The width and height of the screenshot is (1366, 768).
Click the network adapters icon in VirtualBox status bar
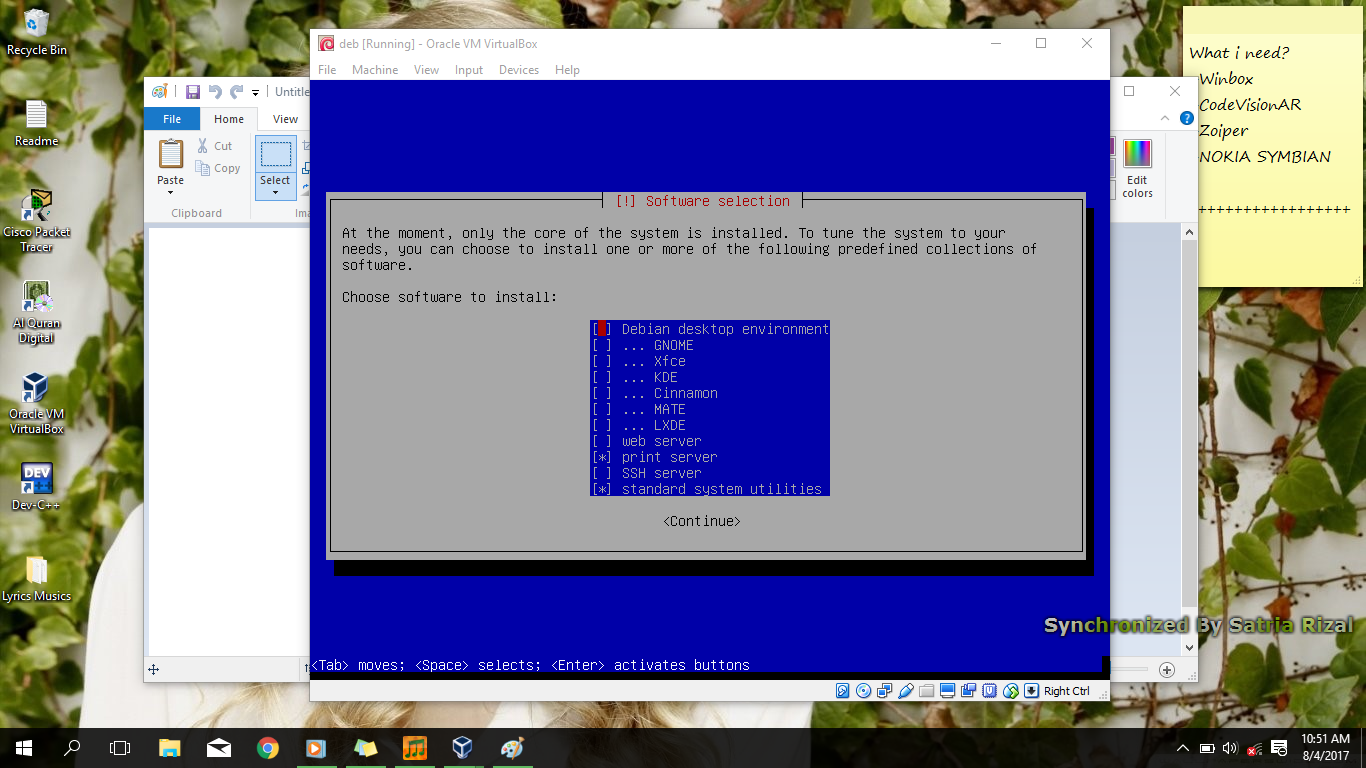point(884,691)
